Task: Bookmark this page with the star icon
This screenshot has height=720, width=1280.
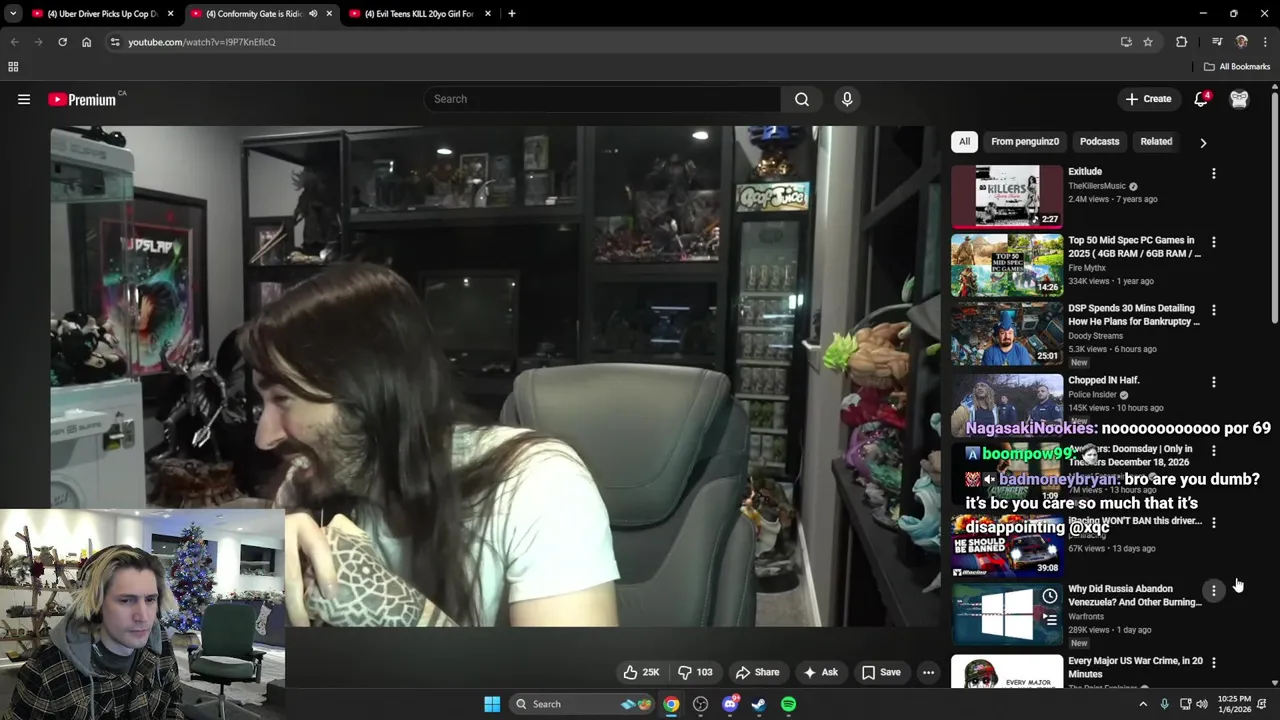Action: click(x=1148, y=42)
